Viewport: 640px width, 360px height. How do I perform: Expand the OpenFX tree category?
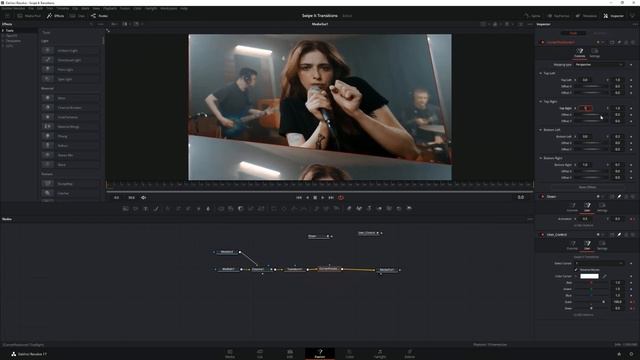click(x=3, y=36)
